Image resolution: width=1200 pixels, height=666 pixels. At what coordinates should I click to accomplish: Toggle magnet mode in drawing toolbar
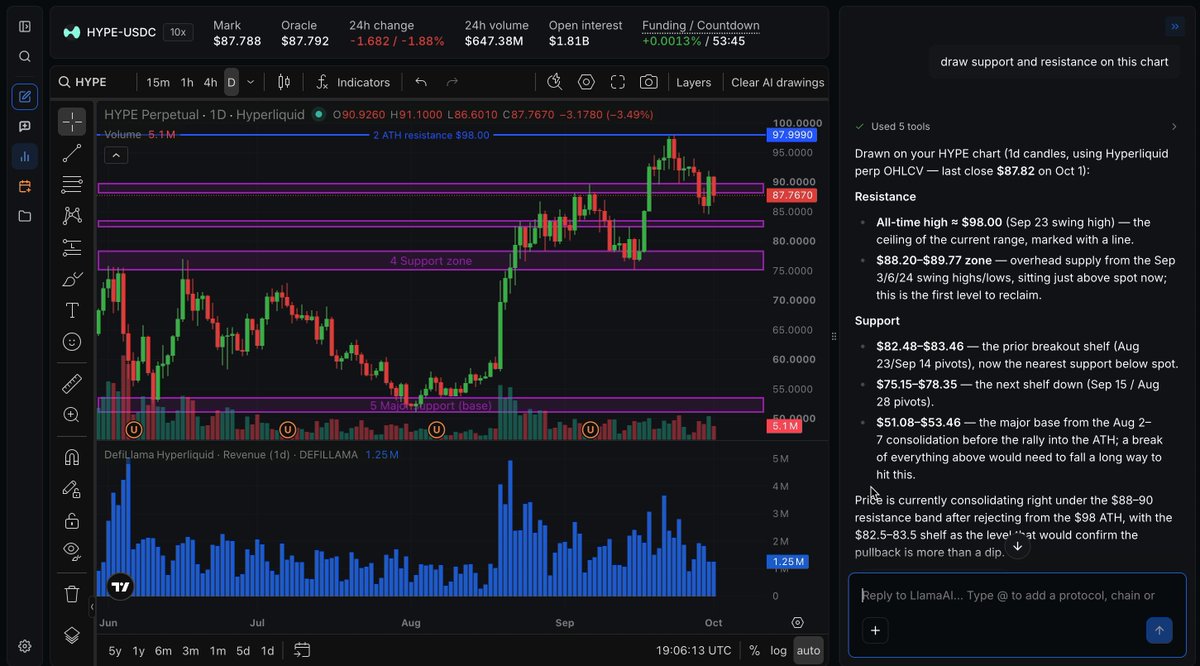click(x=72, y=457)
